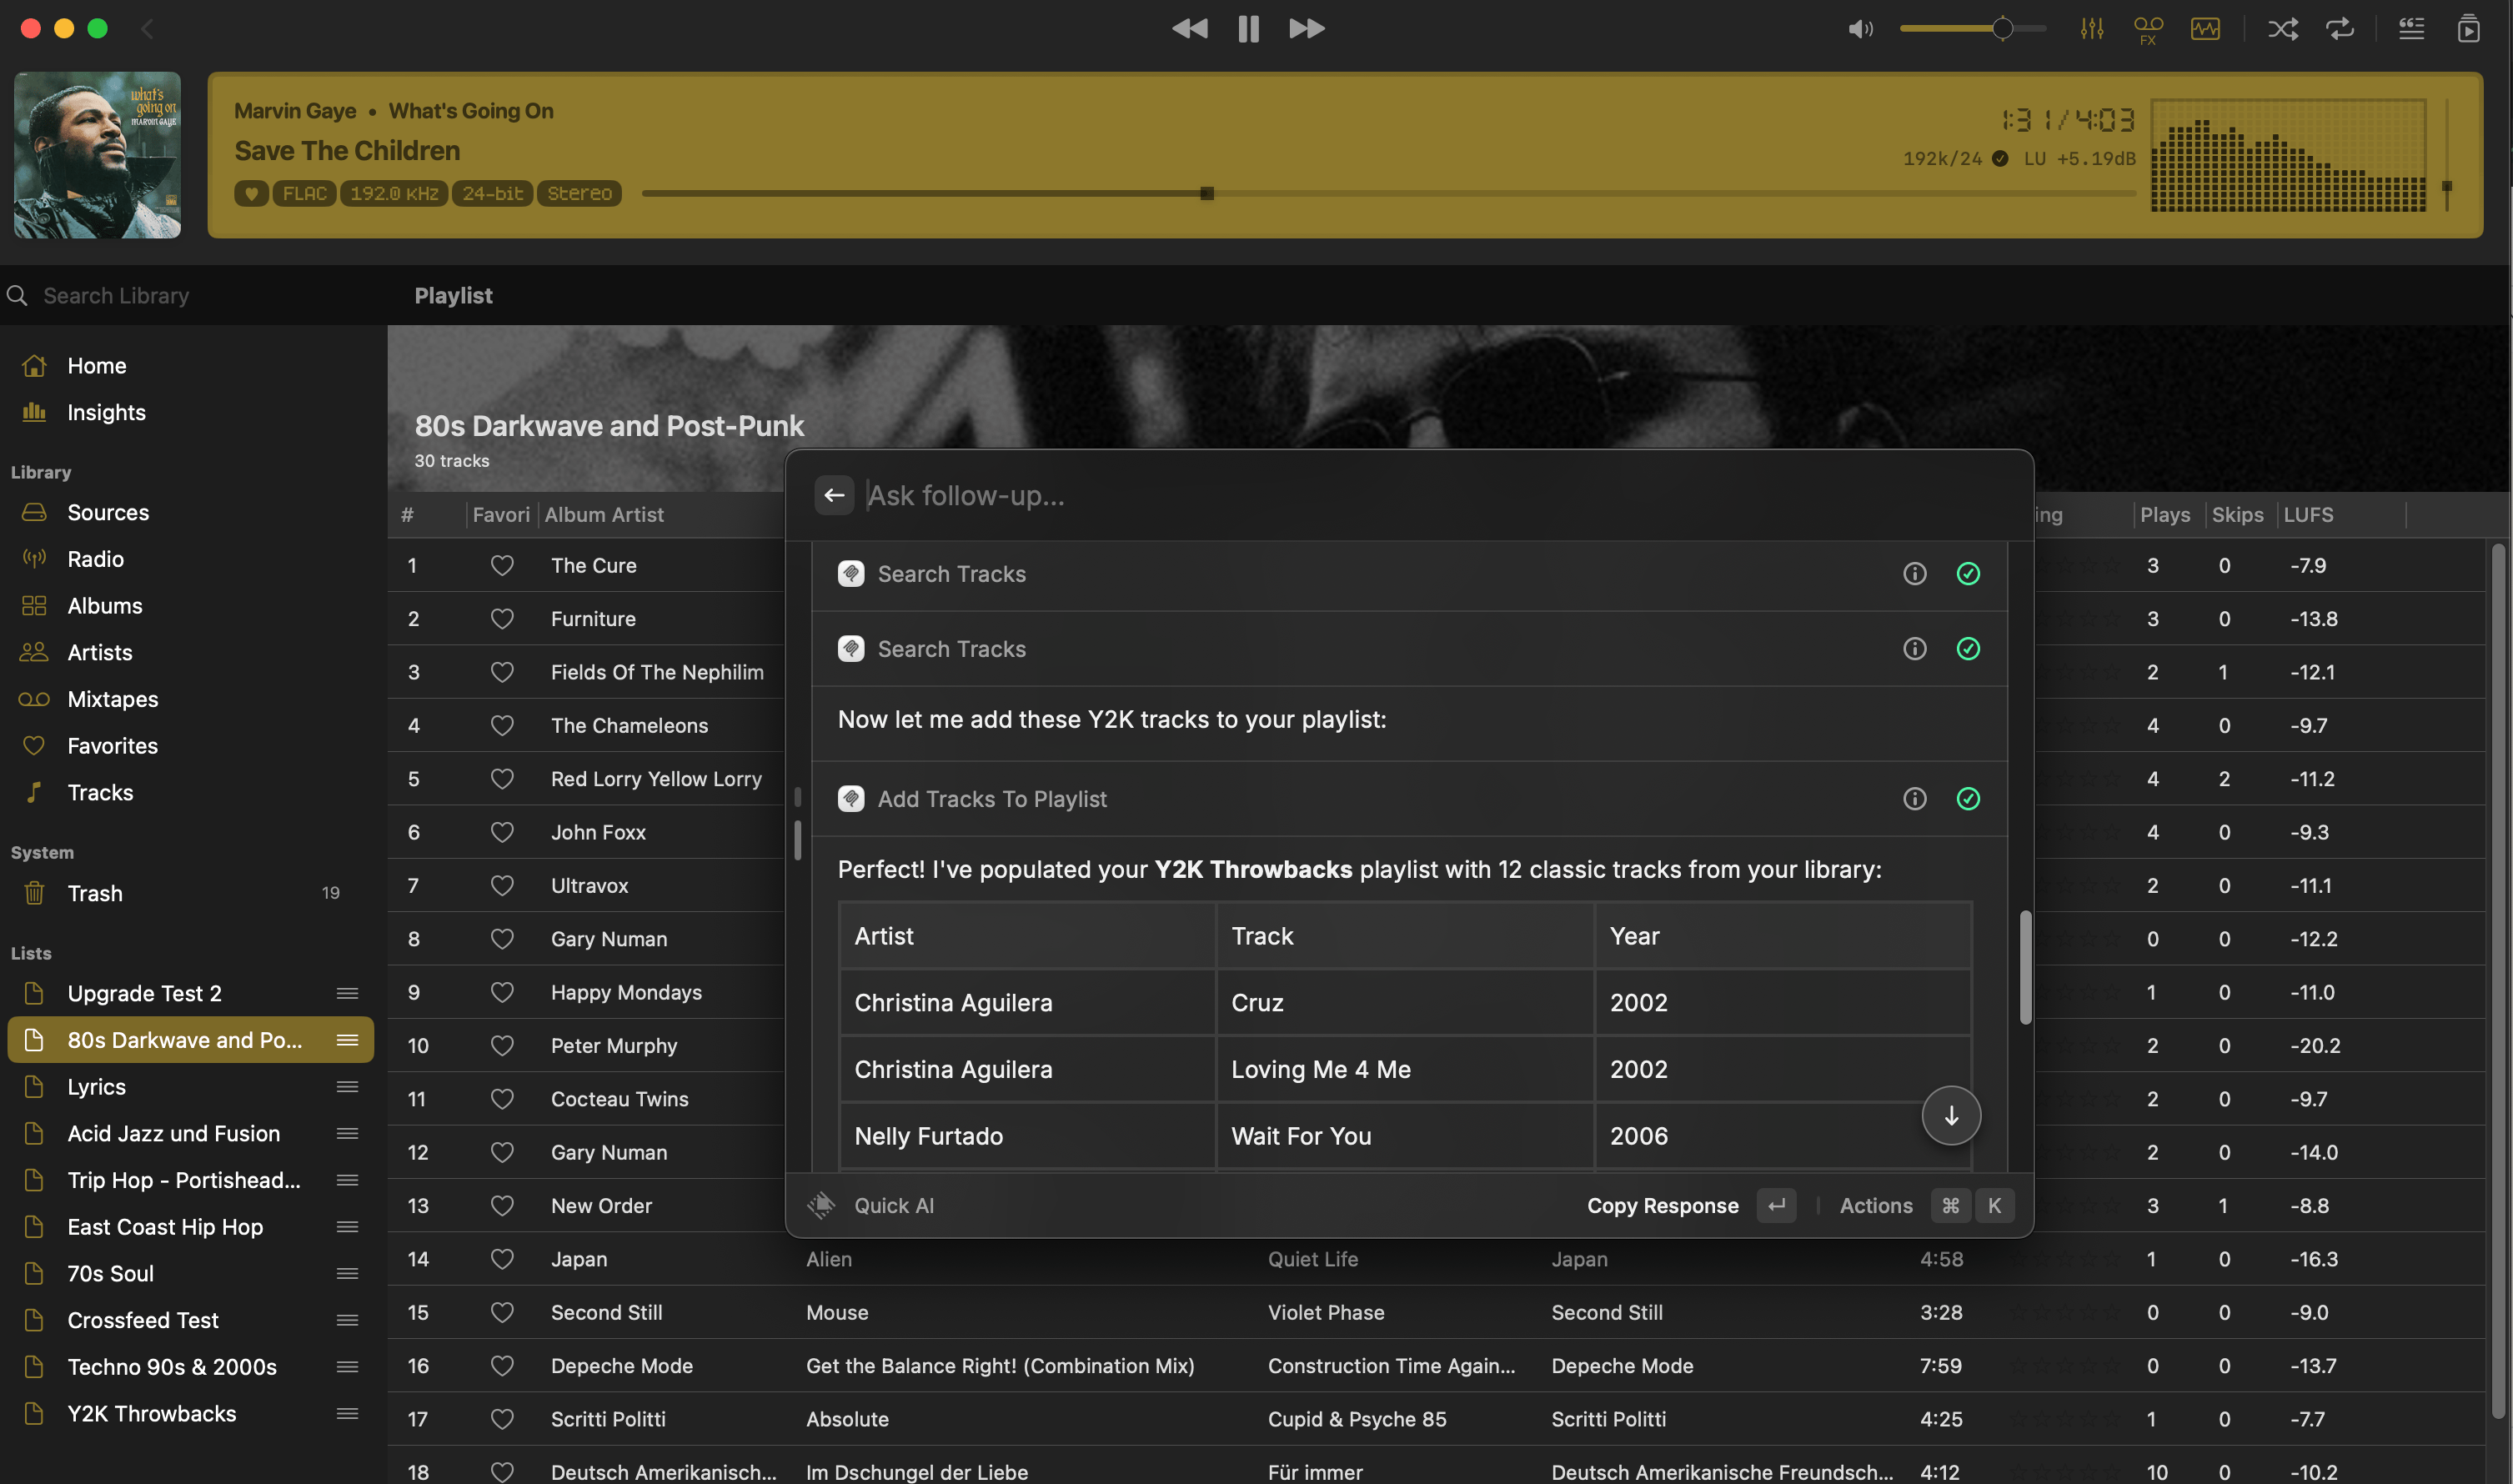This screenshot has height=1484, width=2513.
Task: Select the 70s Soul playlist
Action: pyautogui.click(x=110, y=1273)
